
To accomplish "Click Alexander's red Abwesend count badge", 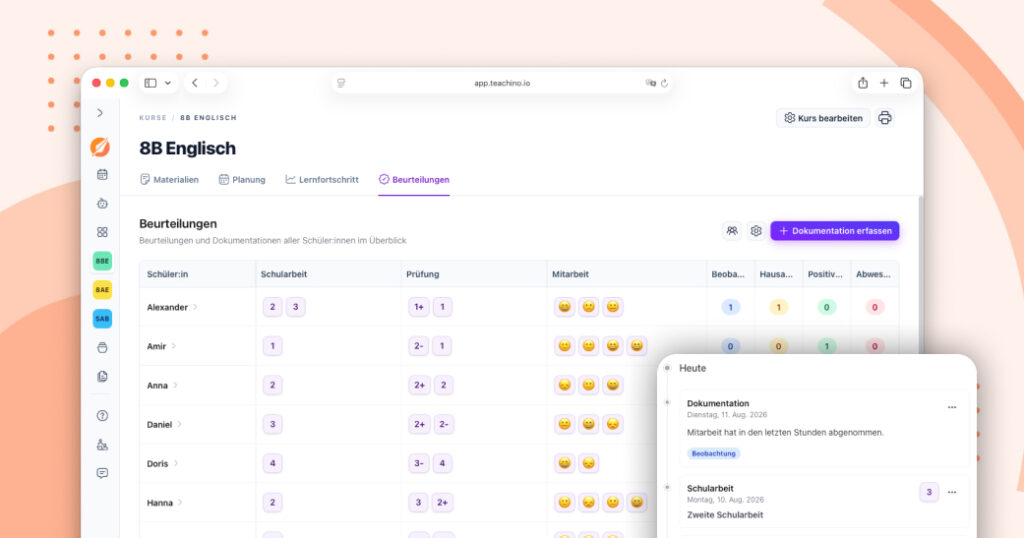I will (875, 307).
